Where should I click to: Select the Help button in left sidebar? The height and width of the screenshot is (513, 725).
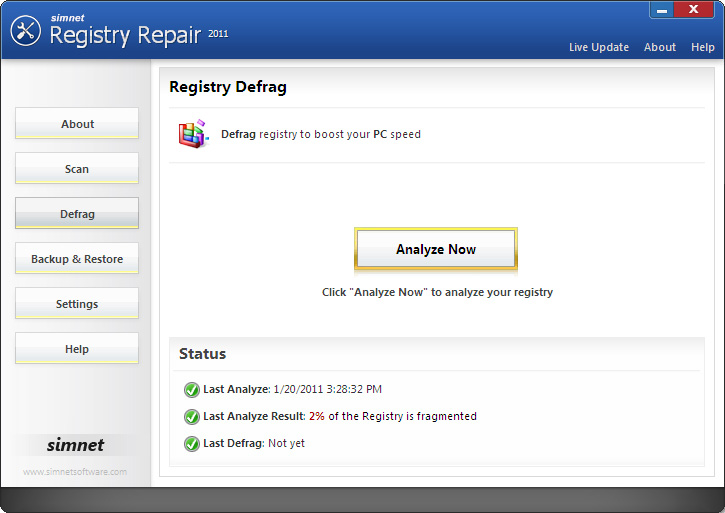click(77, 349)
